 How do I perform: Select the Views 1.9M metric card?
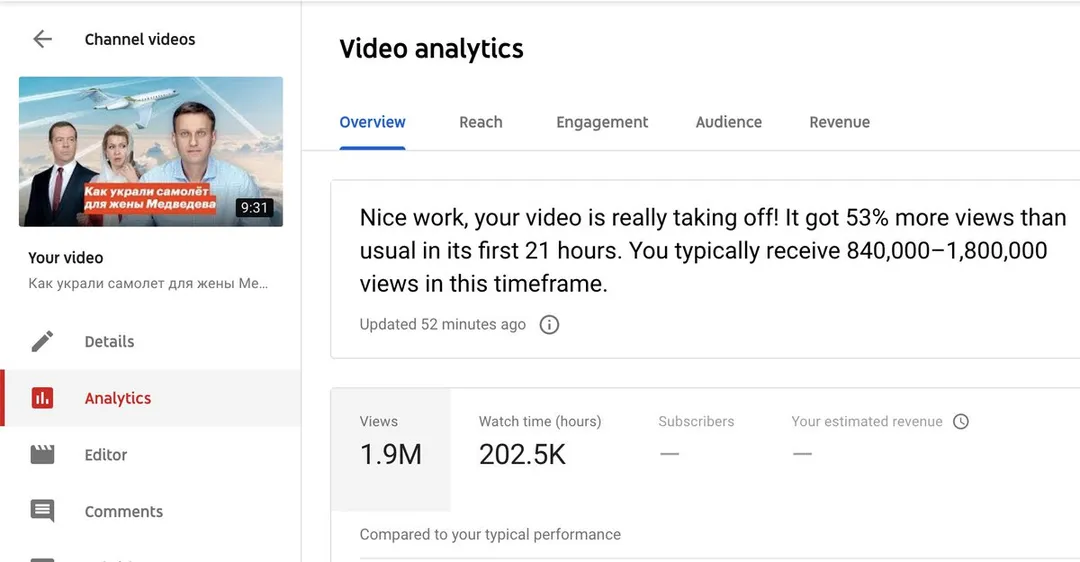[x=391, y=449]
